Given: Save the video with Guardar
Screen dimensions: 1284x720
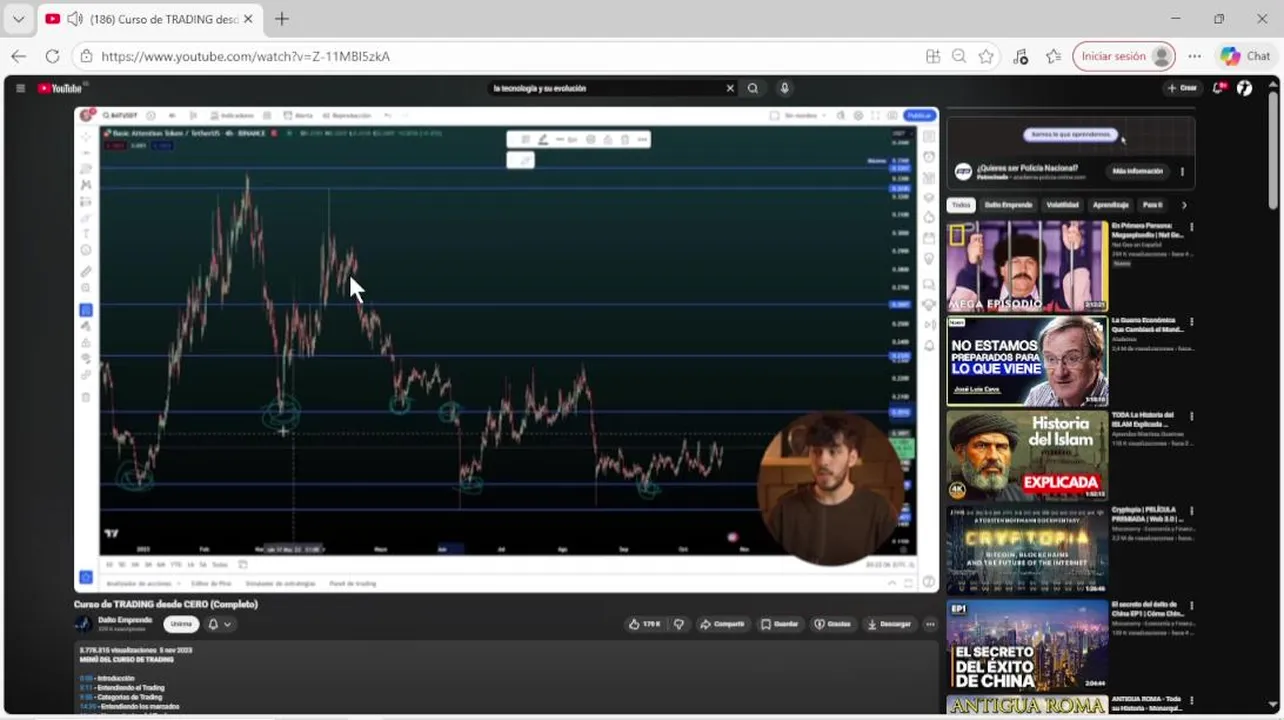Looking at the screenshot, I should pyautogui.click(x=780, y=624).
